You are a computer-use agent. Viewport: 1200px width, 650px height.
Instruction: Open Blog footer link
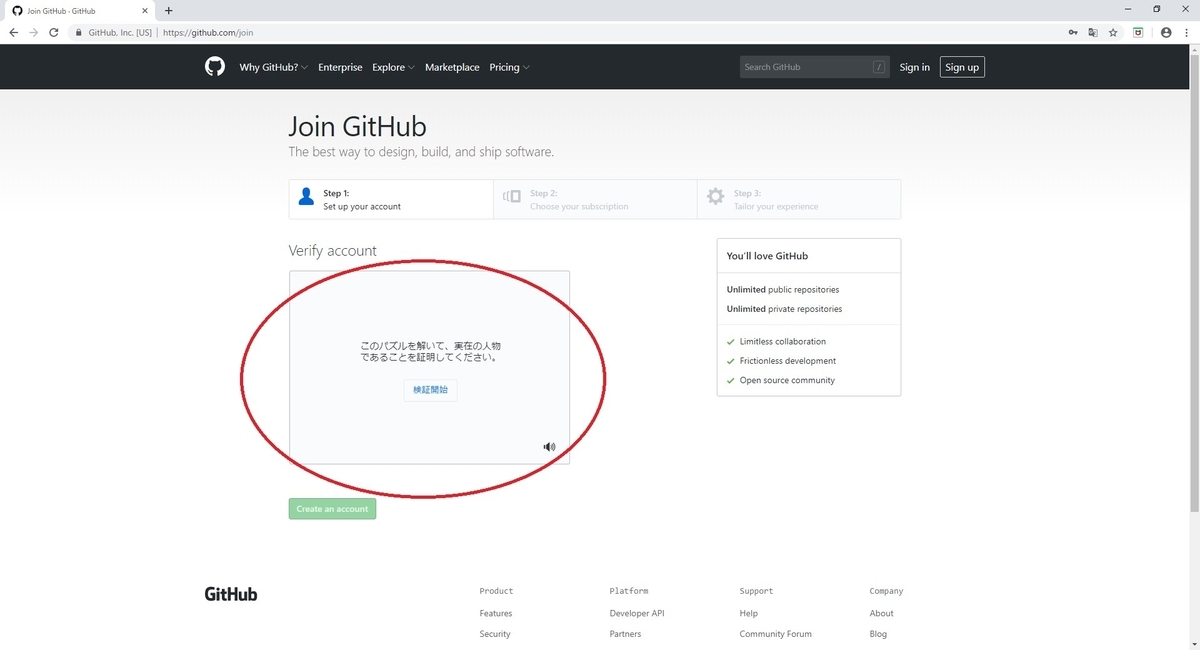click(x=878, y=634)
